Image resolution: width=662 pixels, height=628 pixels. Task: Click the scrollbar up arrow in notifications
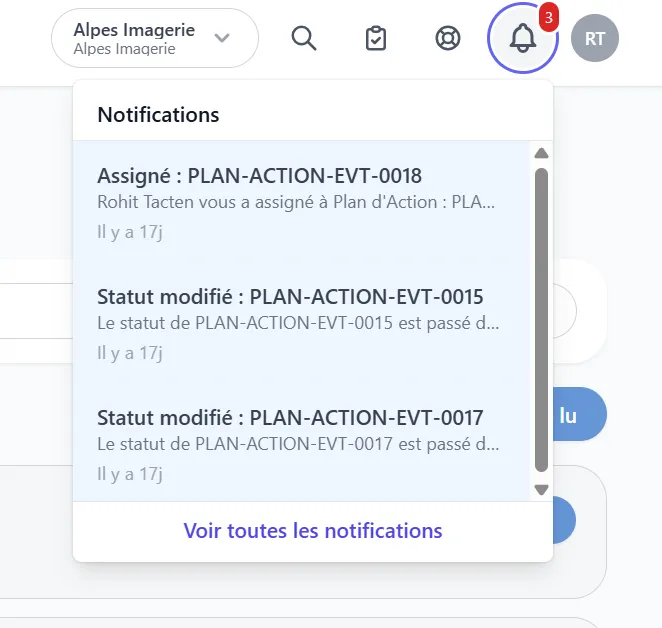(541, 153)
